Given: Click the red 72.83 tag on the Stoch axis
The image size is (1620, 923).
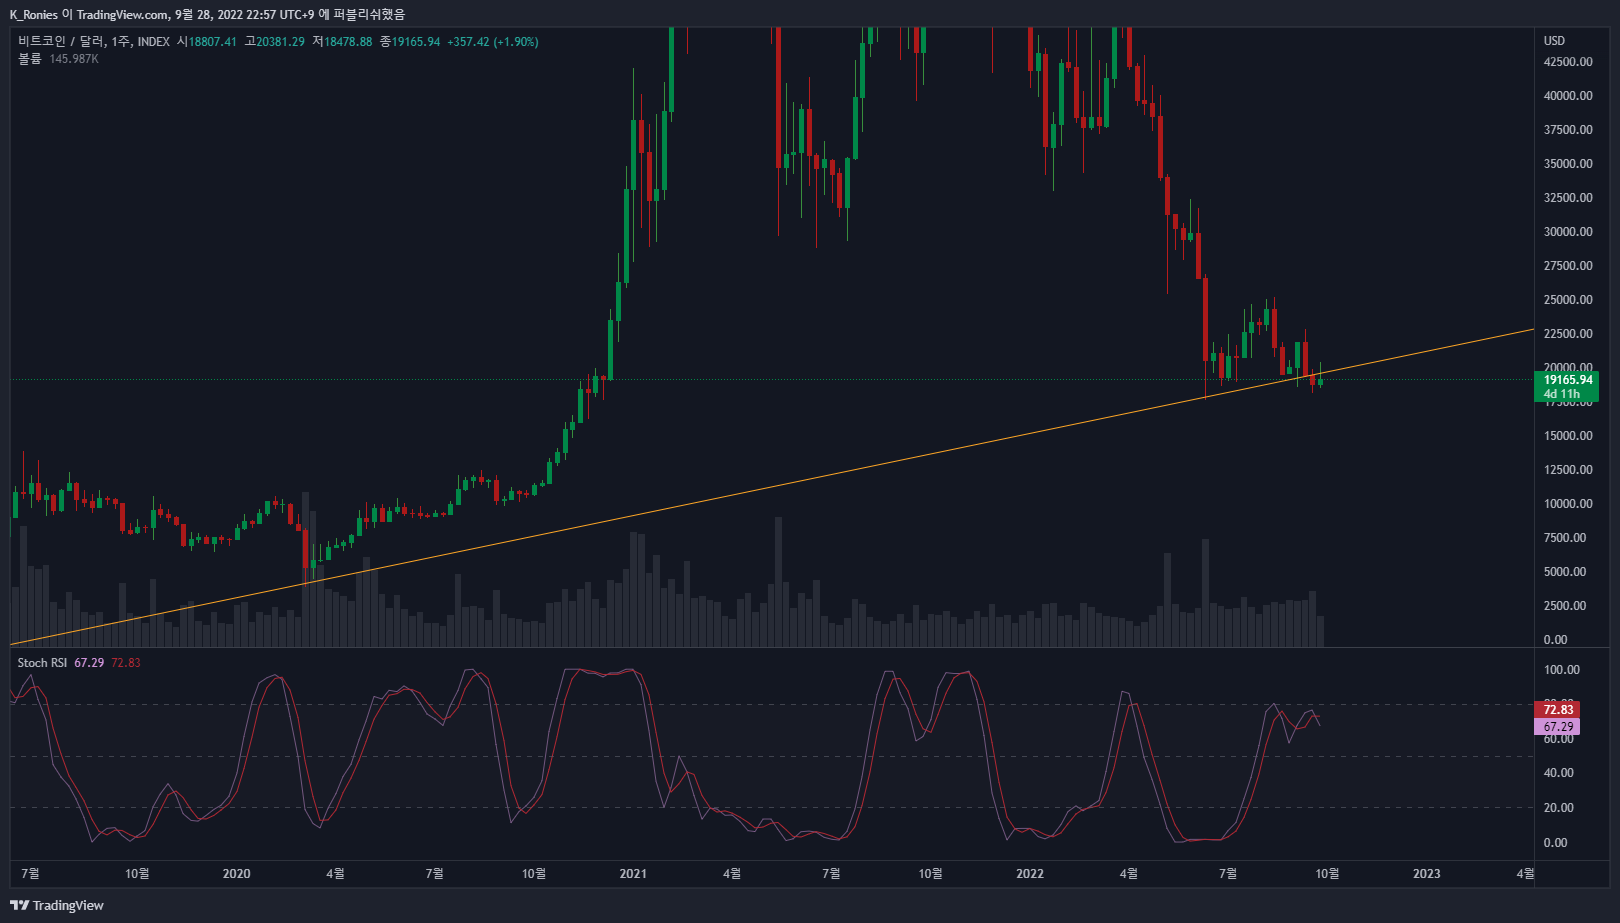Looking at the screenshot, I should point(1557,710).
